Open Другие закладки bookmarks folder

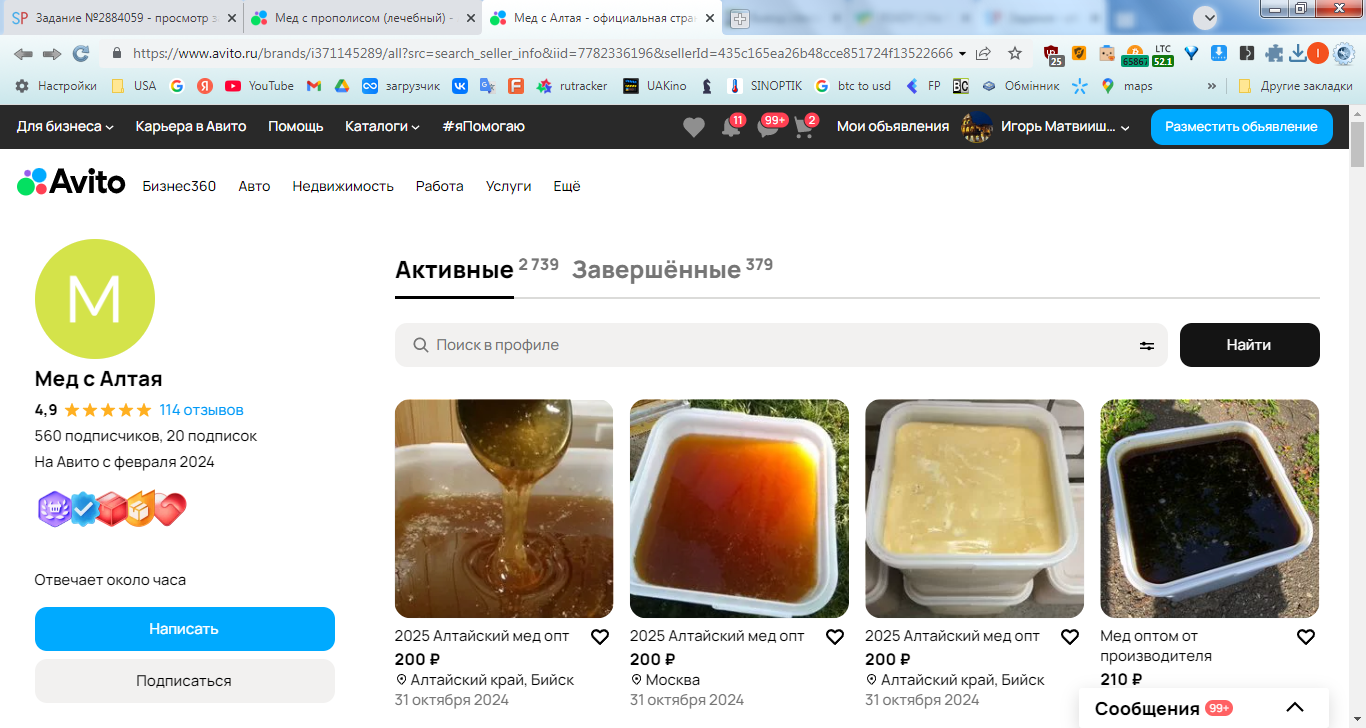point(1295,86)
